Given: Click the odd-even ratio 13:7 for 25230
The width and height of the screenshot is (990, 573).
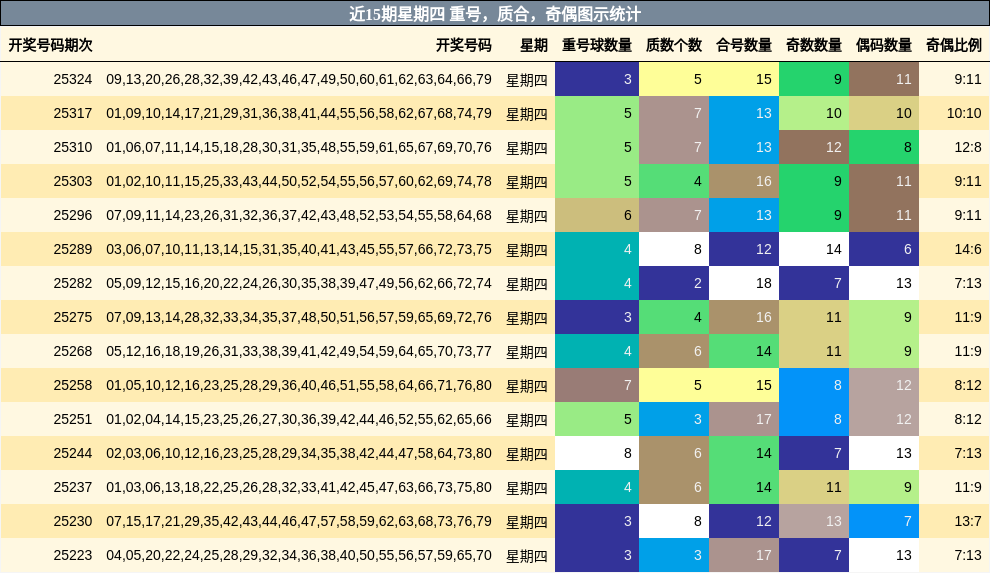Looking at the screenshot, I should 968,522.
